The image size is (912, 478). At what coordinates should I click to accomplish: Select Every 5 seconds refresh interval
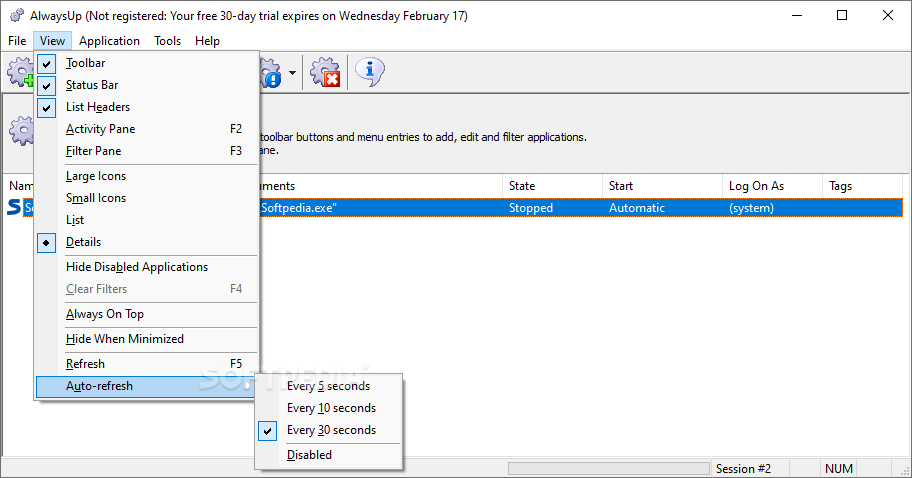coord(328,386)
